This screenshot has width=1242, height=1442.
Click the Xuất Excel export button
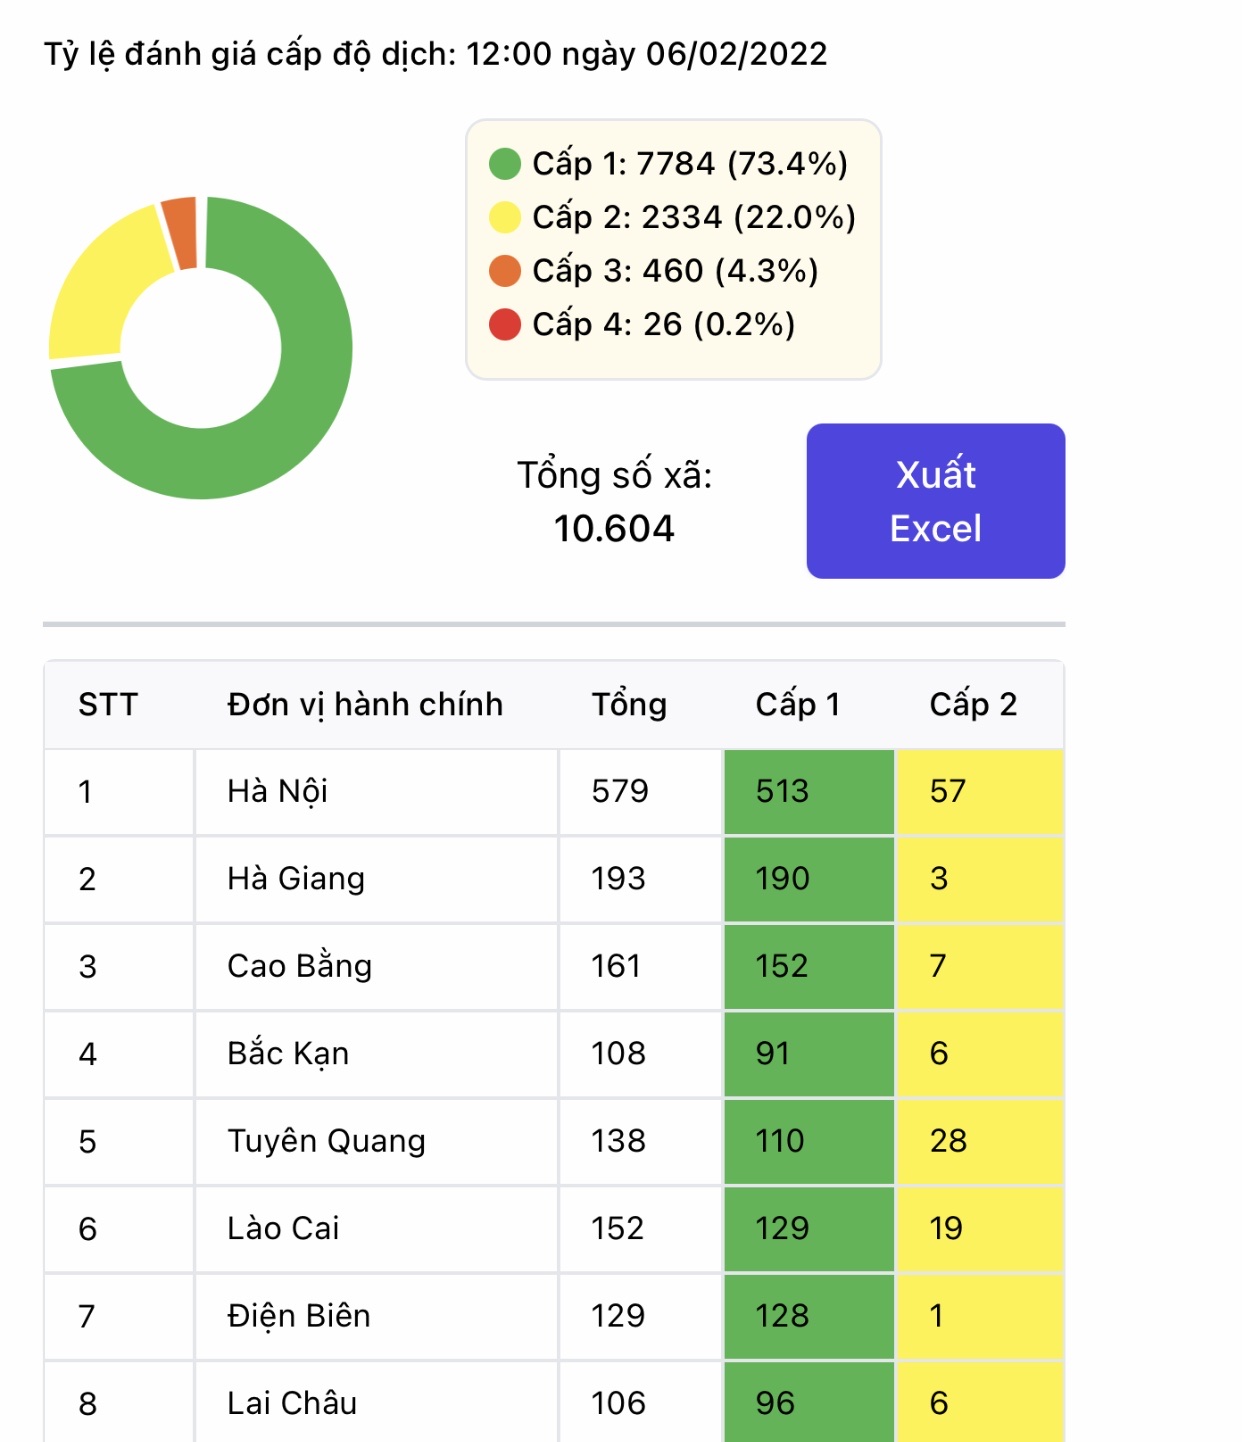935,501
